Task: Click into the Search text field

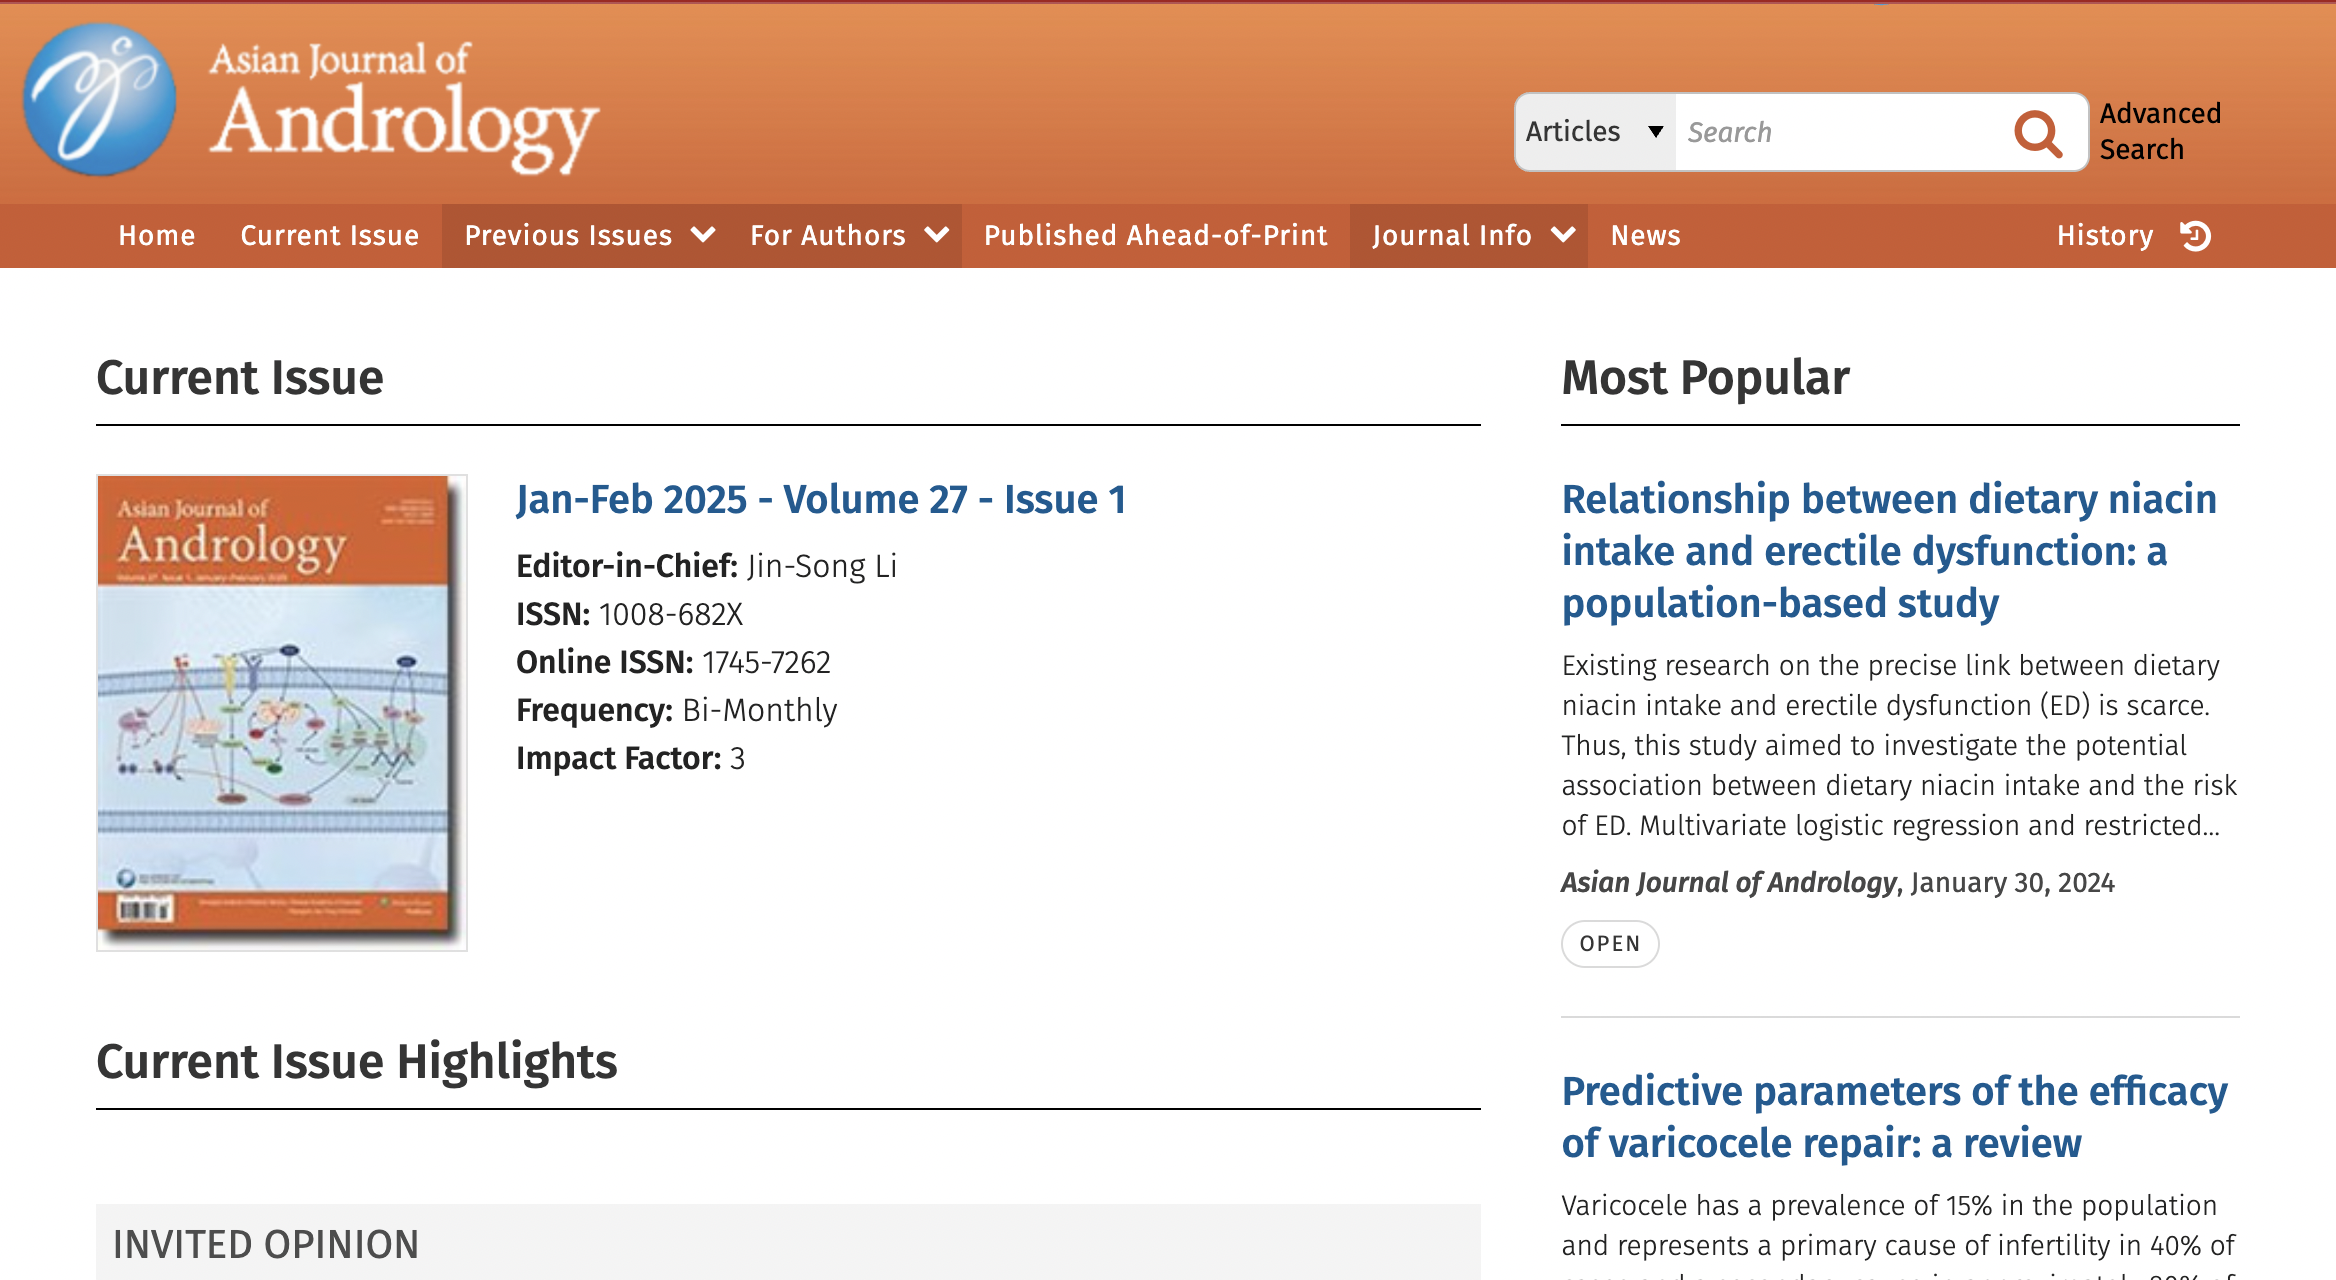Action: (x=1840, y=132)
